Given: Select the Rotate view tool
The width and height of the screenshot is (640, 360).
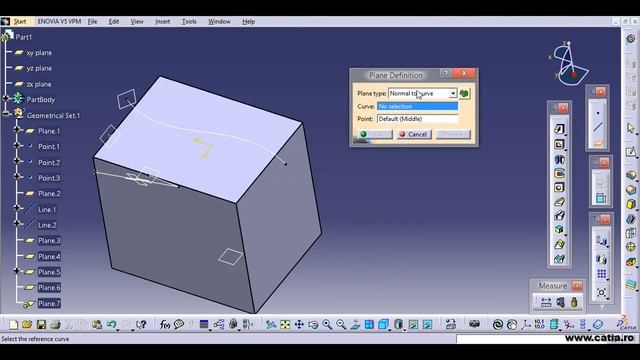Looking at the screenshot, I should click(x=313, y=324).
